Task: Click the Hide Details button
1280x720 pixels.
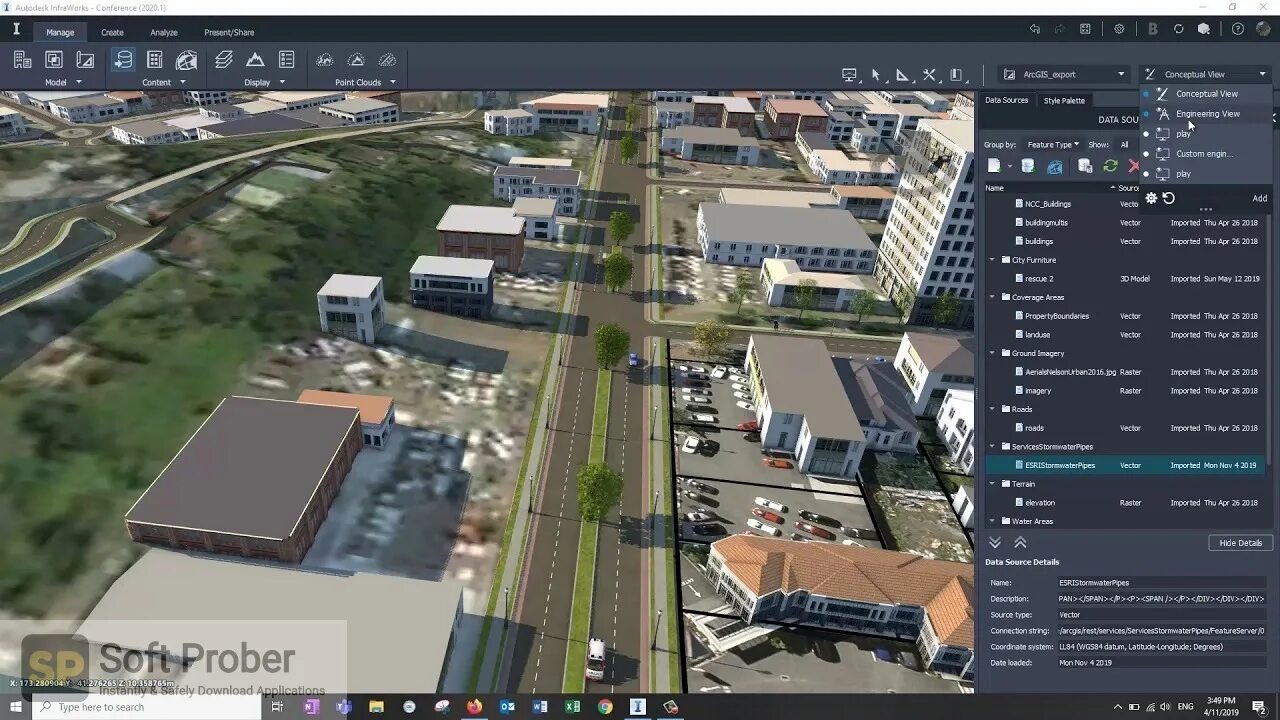Action: point(1240,543)
